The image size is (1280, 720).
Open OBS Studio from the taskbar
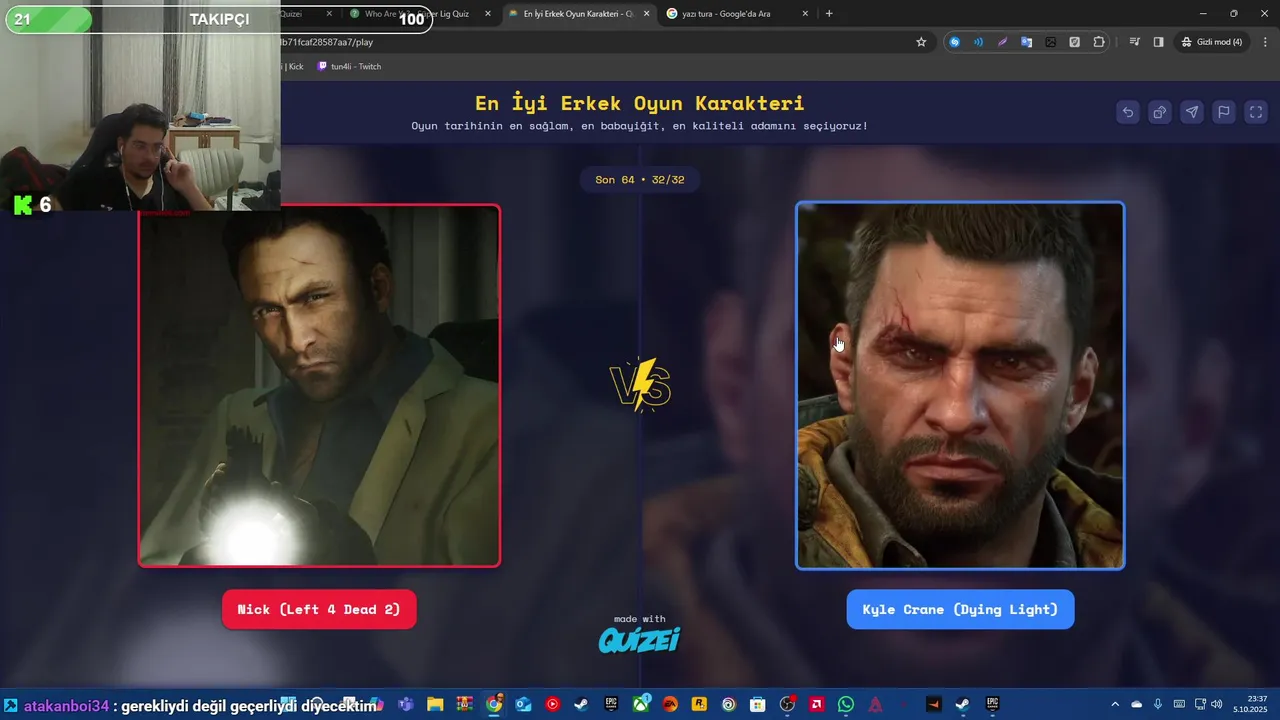787,704
